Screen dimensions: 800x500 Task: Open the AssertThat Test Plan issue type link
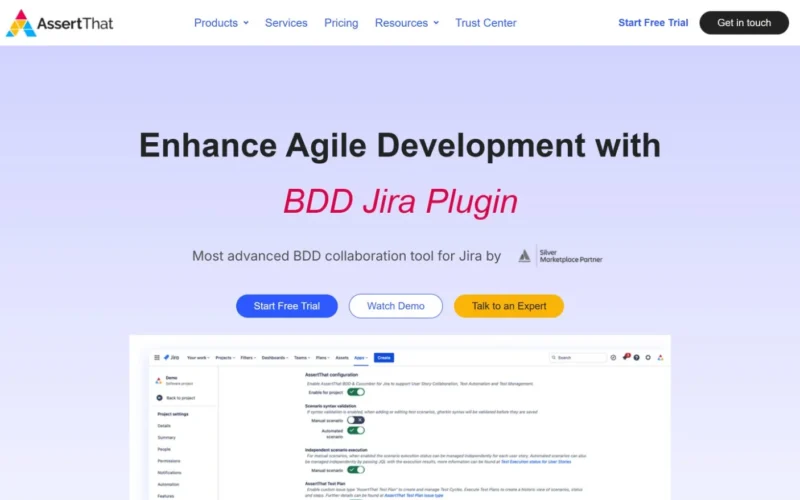pos(413,495)
